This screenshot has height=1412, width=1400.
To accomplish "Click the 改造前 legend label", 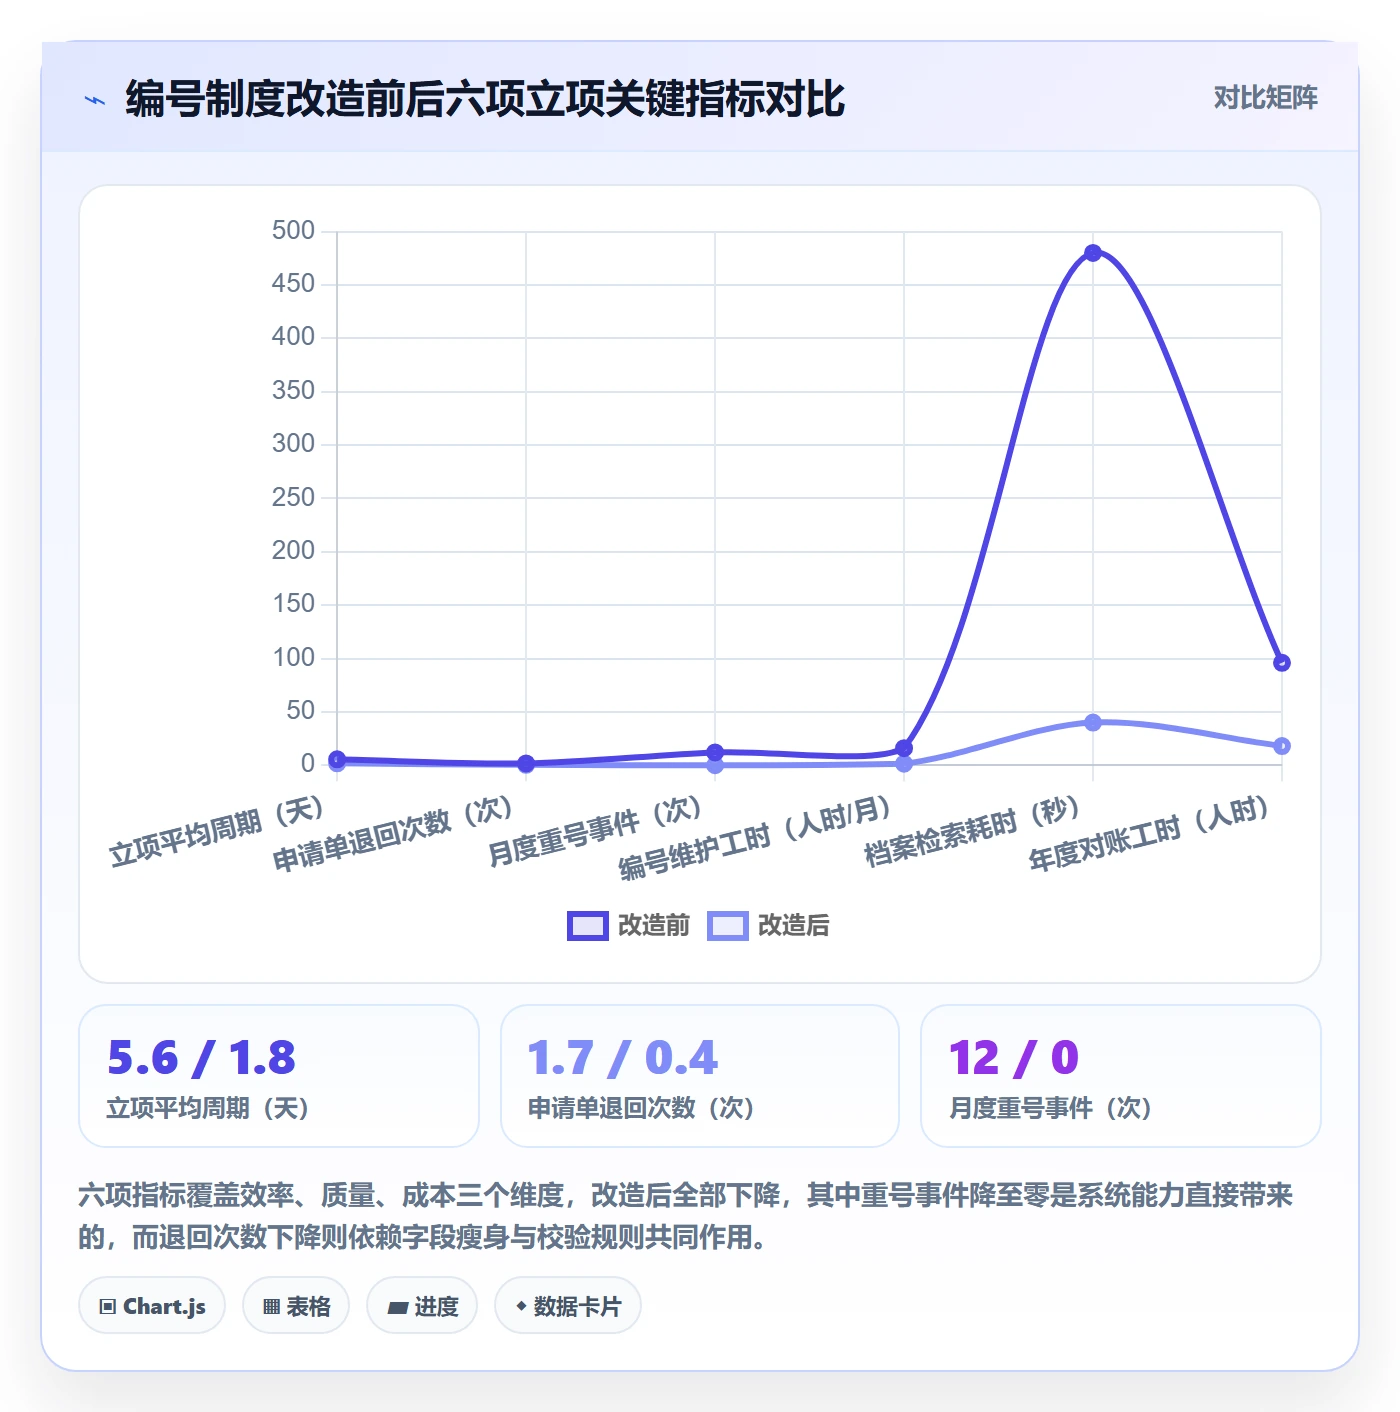I will pos(654,926).
